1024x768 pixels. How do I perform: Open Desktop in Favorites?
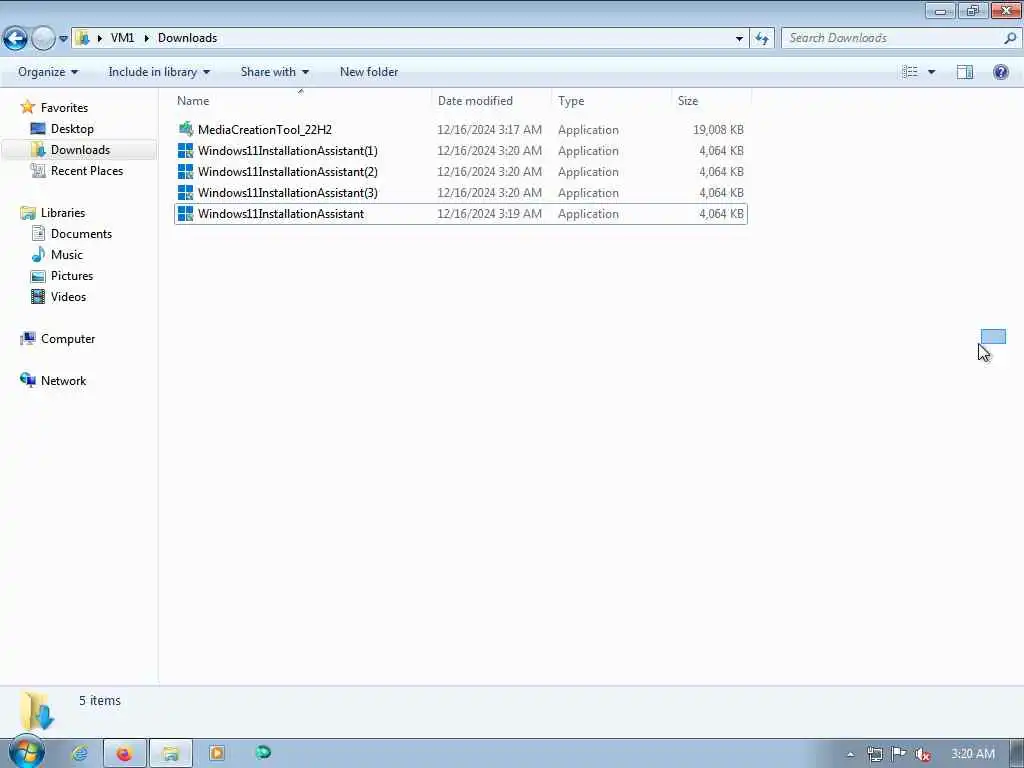[72, 129]
